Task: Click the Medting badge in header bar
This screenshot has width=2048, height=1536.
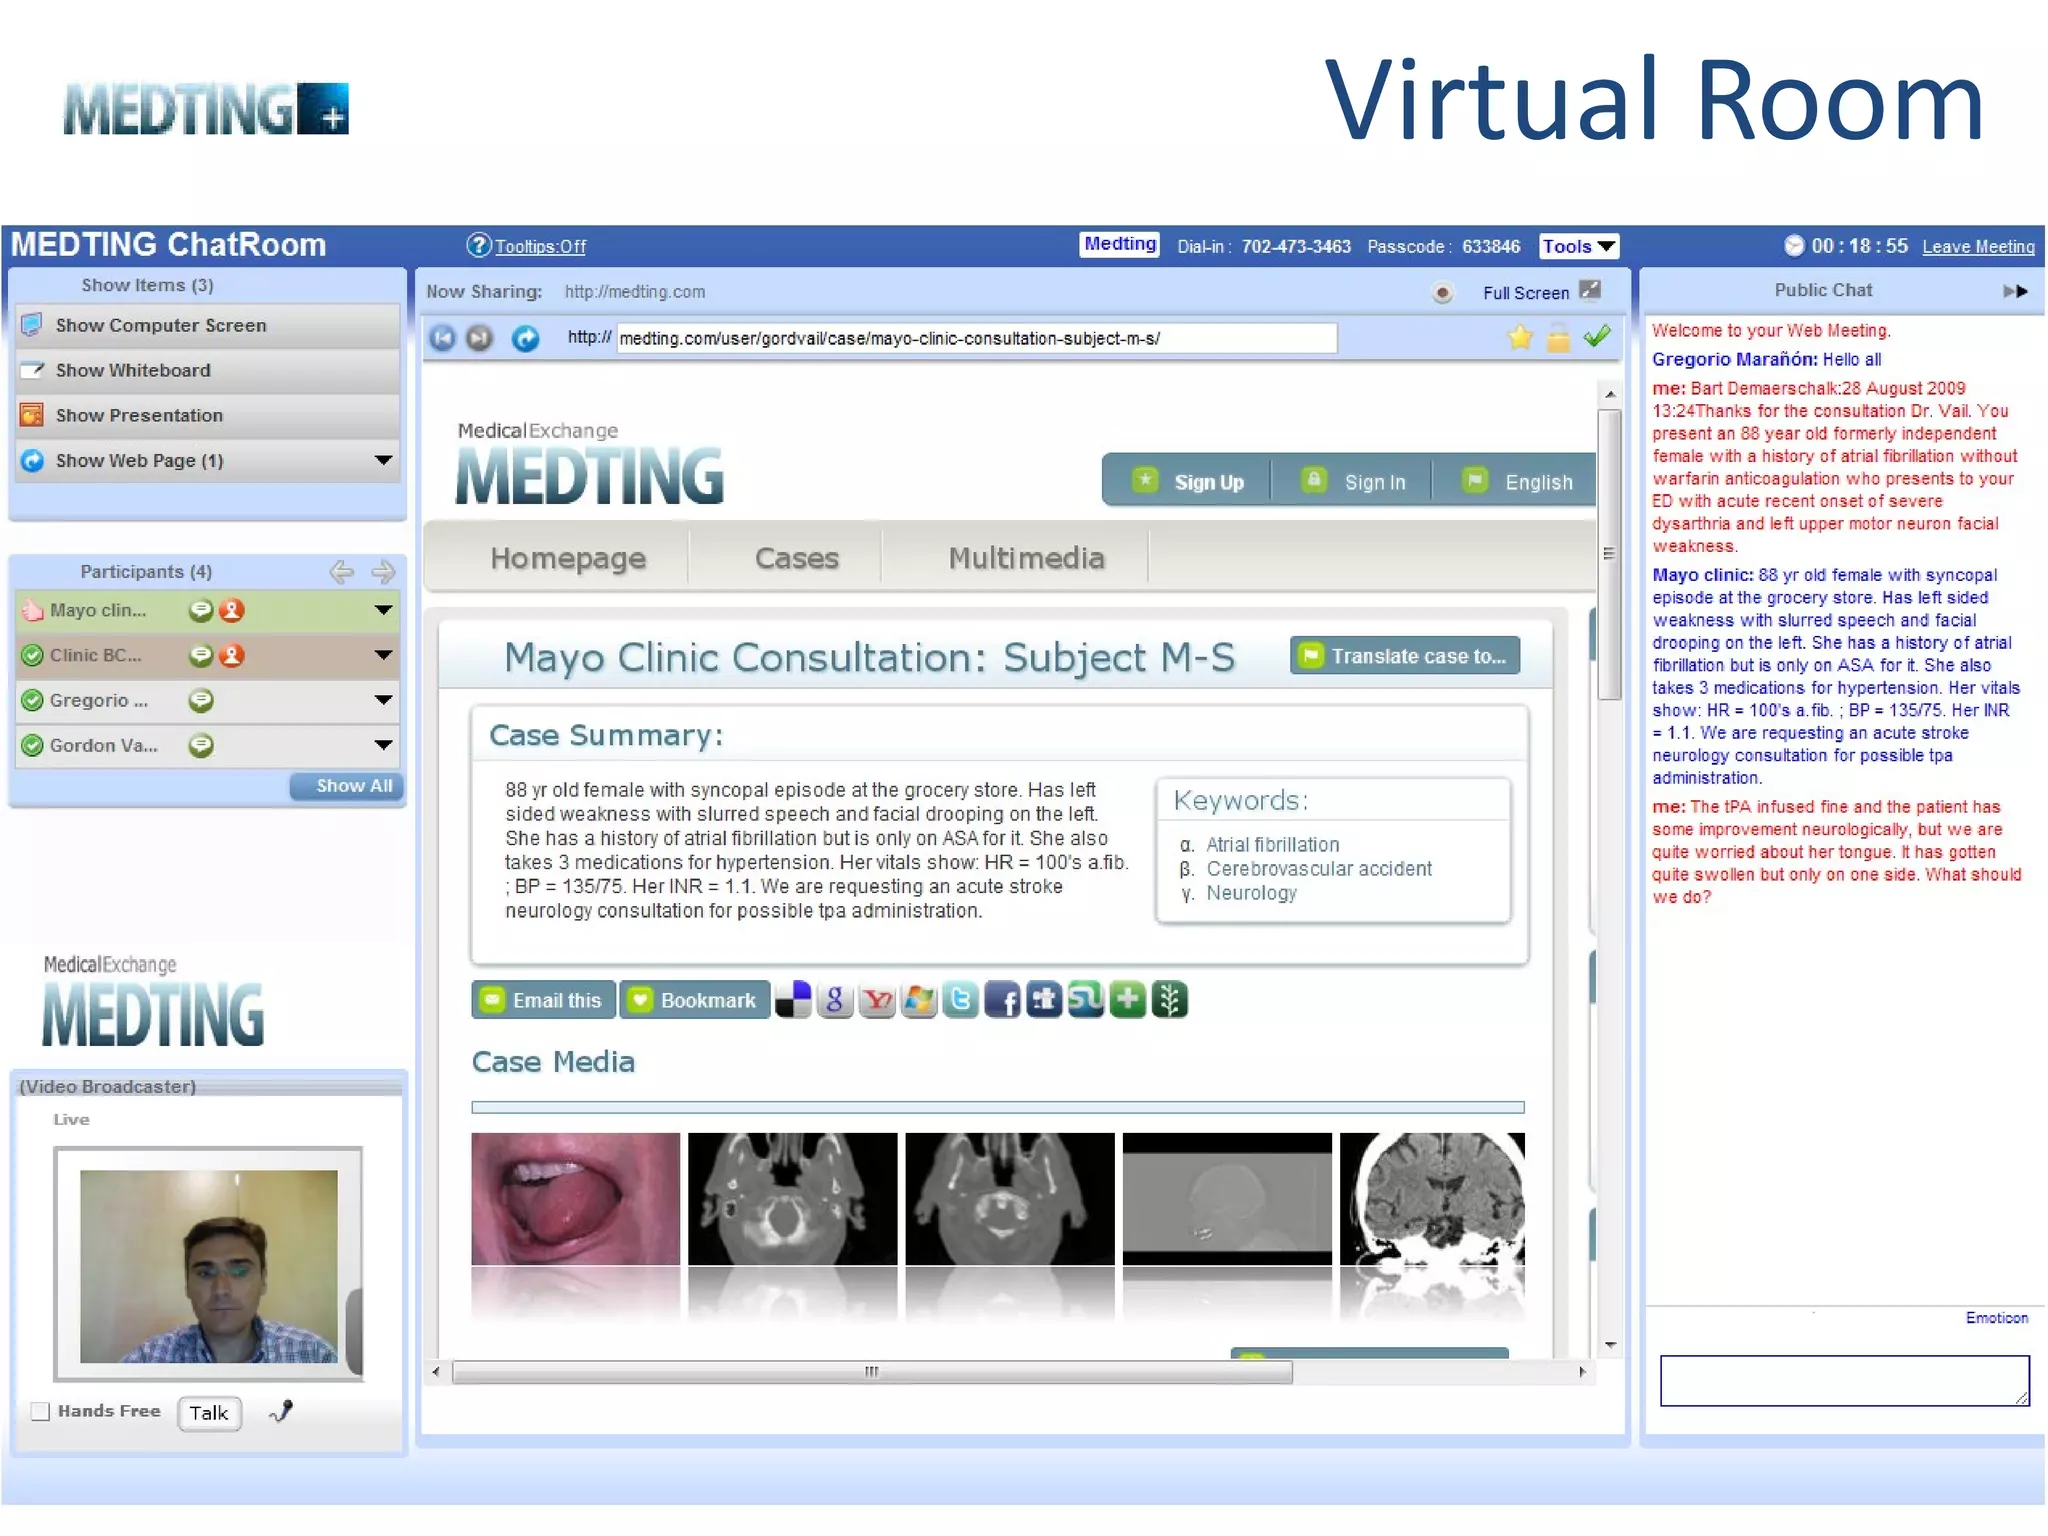Action: click(1120, 244)
